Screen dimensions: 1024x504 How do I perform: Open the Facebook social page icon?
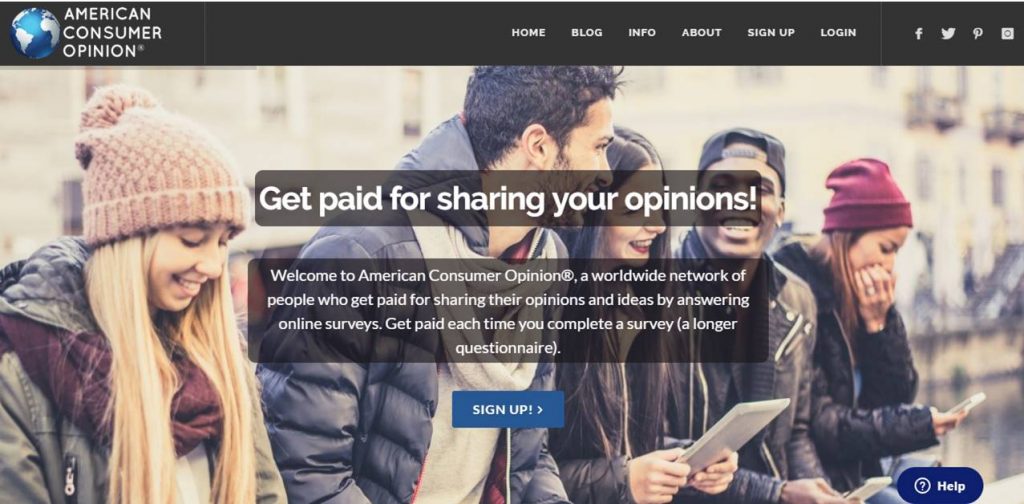tap(918, 33)
